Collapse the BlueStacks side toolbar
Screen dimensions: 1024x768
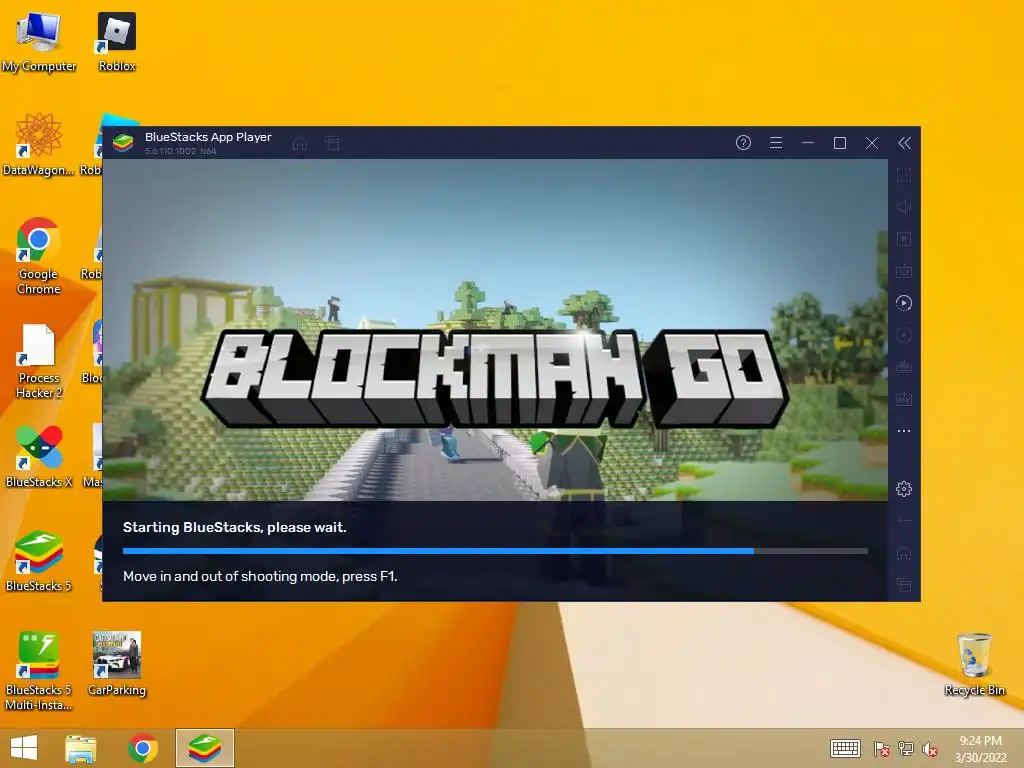click(904, 143)
